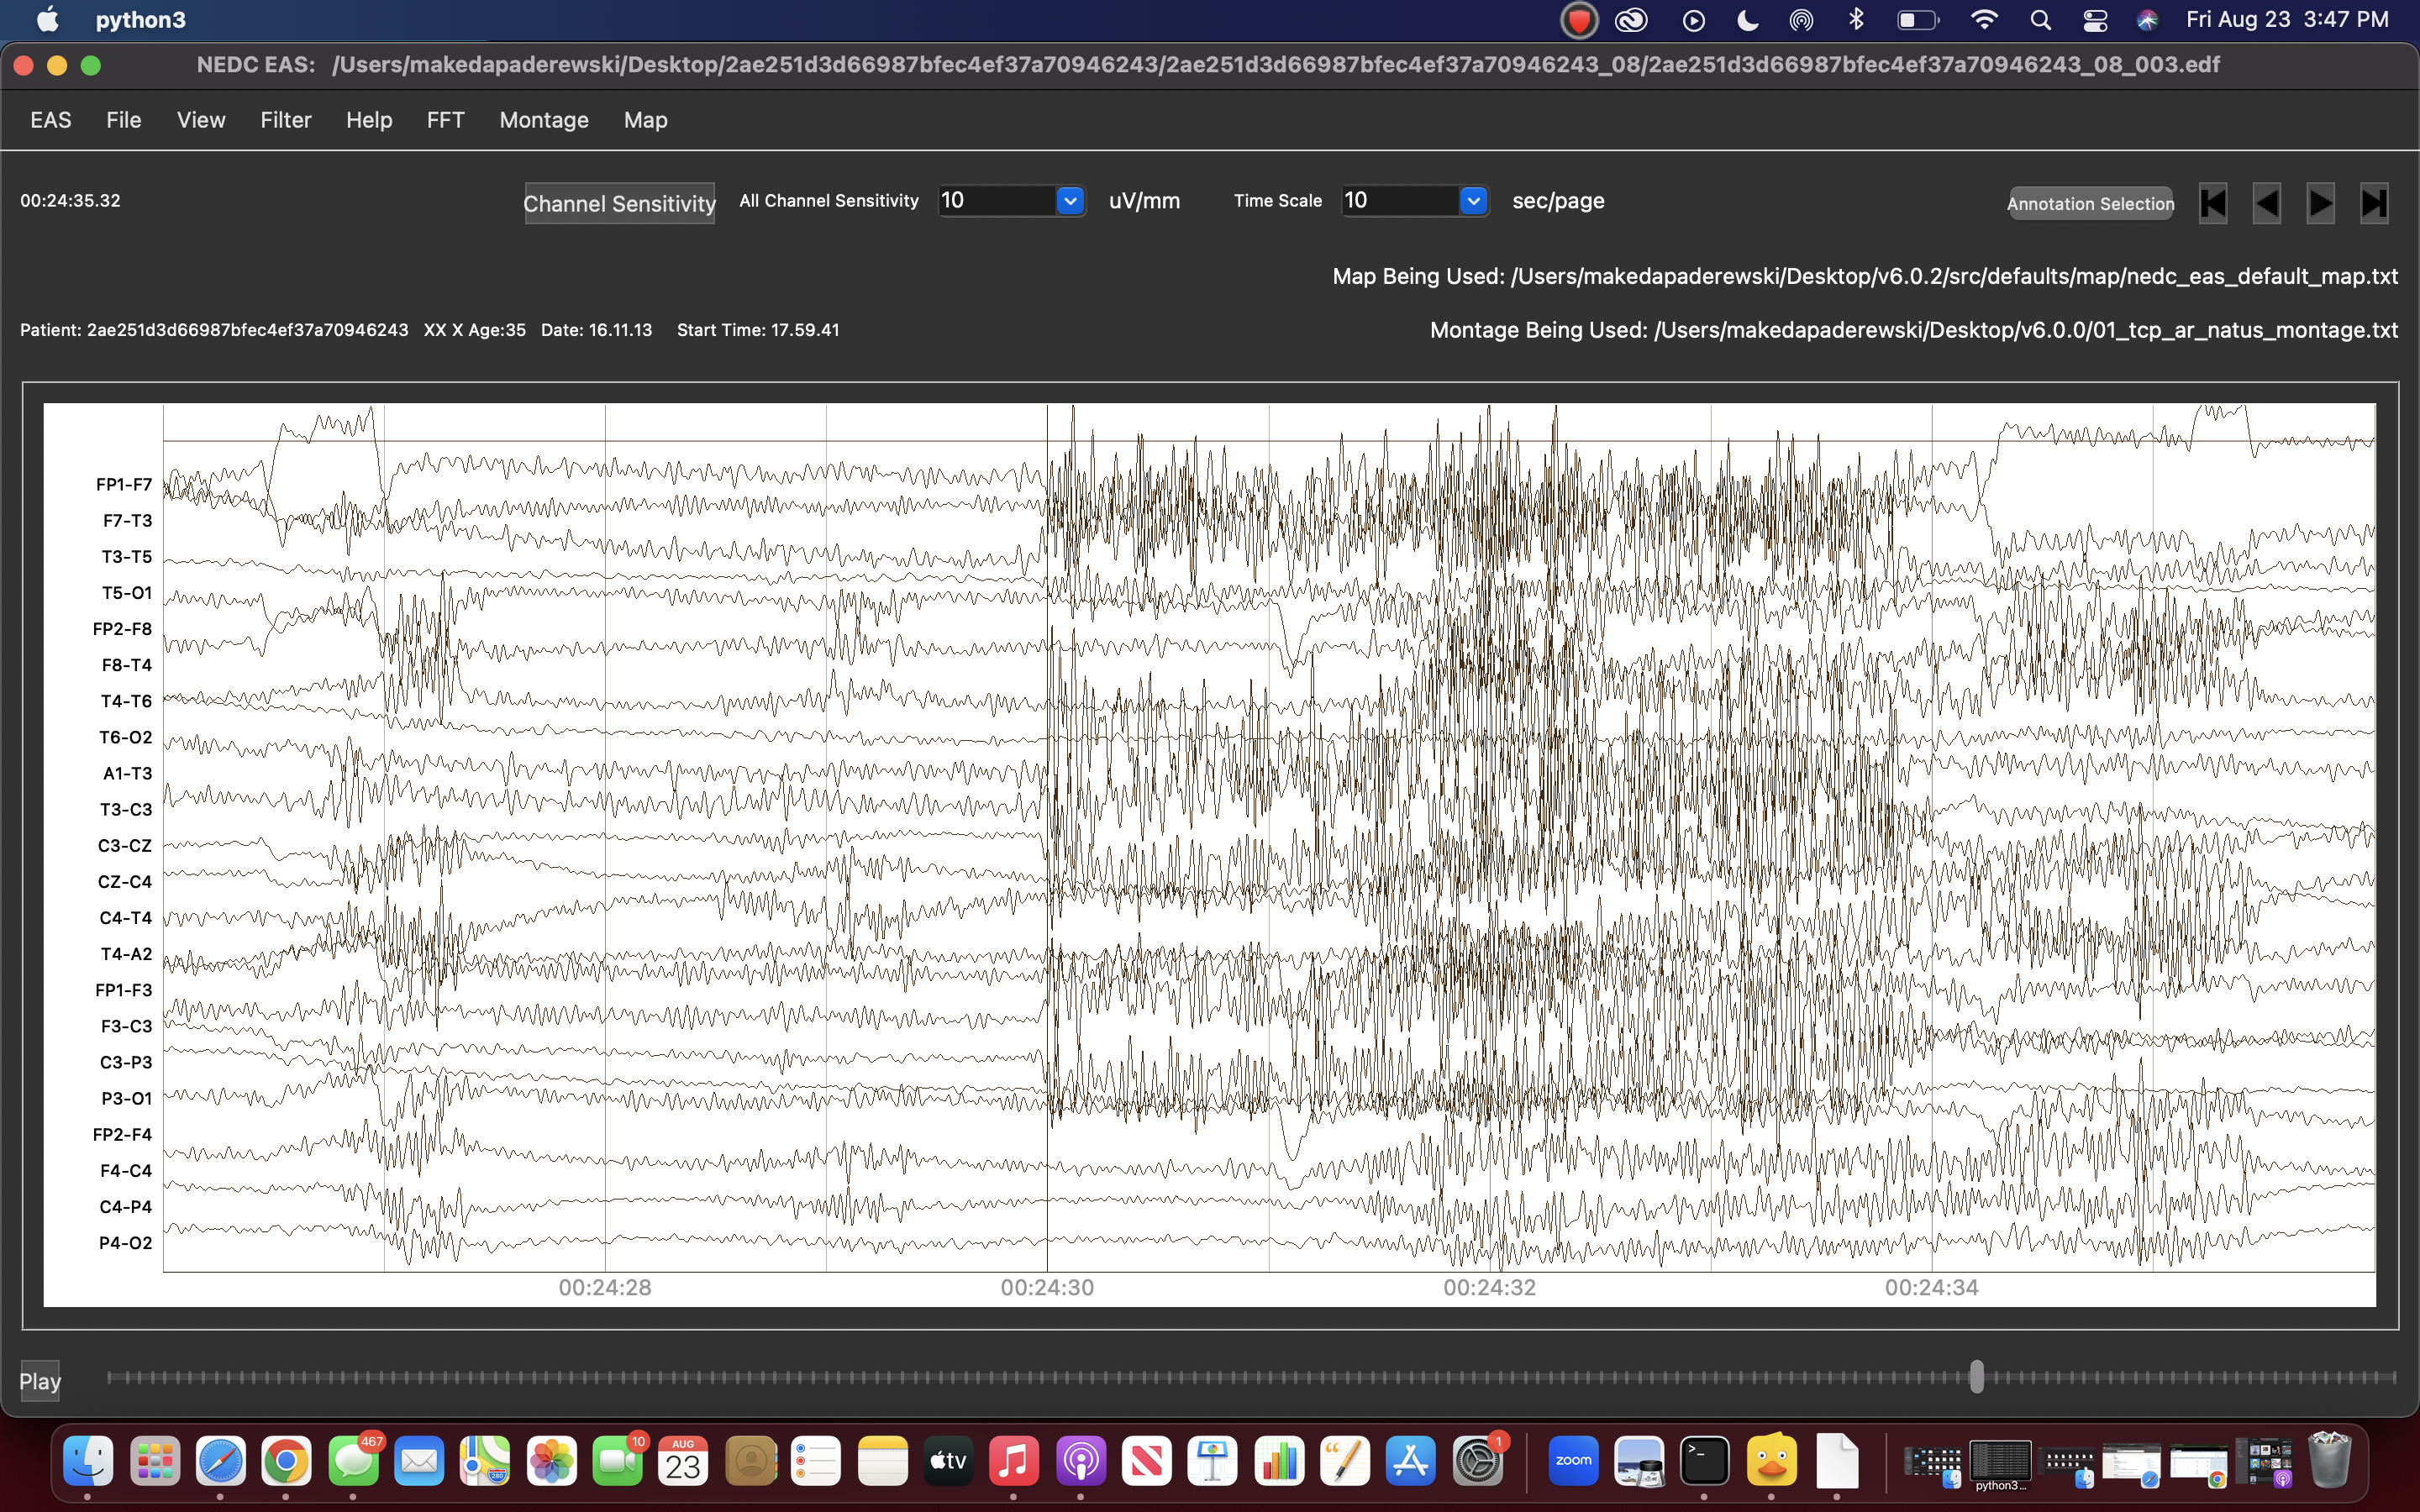Open the FFT menu
Image resolution: width=2420 pixels, height=1512 pixels.
click(445, 120)
